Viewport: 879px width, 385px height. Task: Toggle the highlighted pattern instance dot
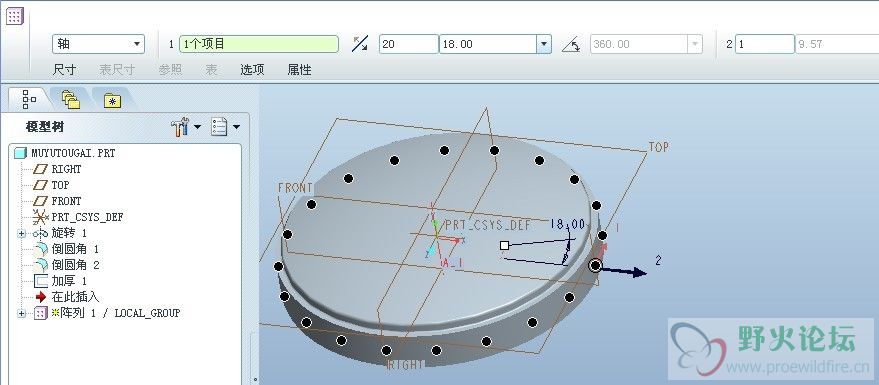(x=596, y=265)
